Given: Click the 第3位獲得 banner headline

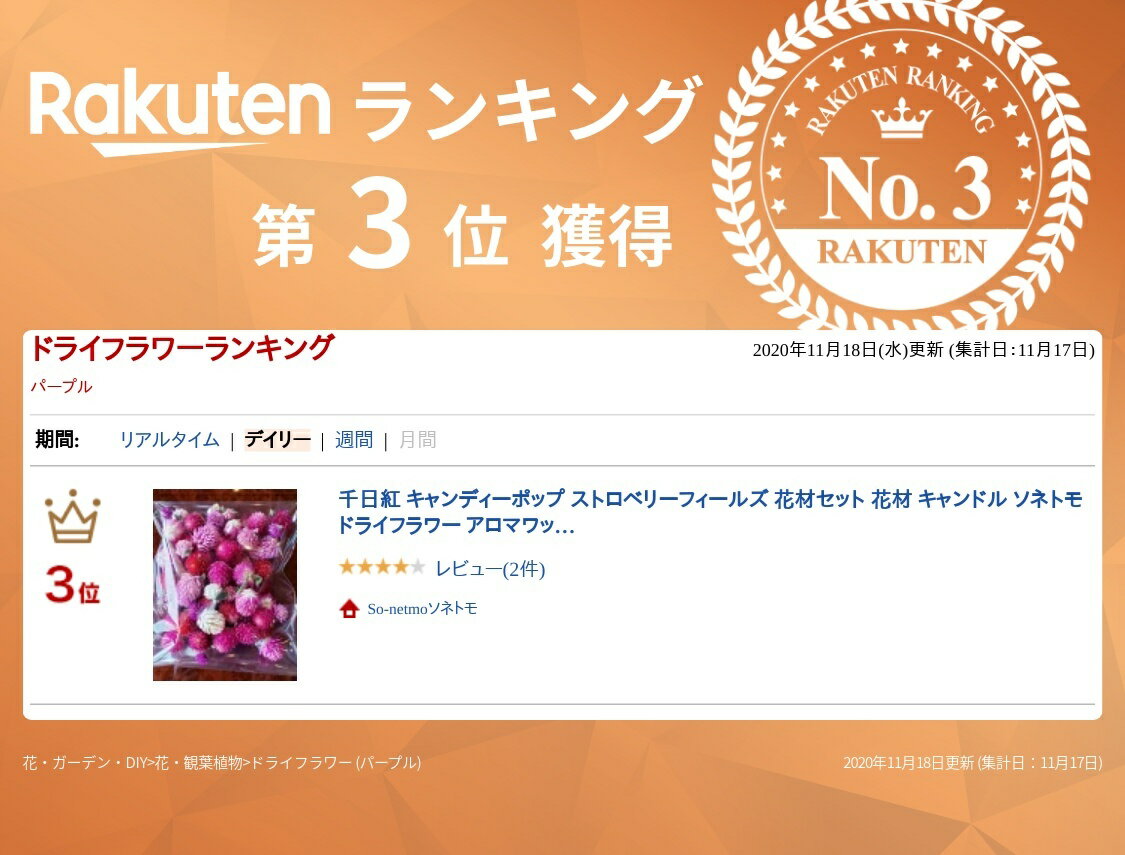Looking at the screenshot, I should click(463, 228).
